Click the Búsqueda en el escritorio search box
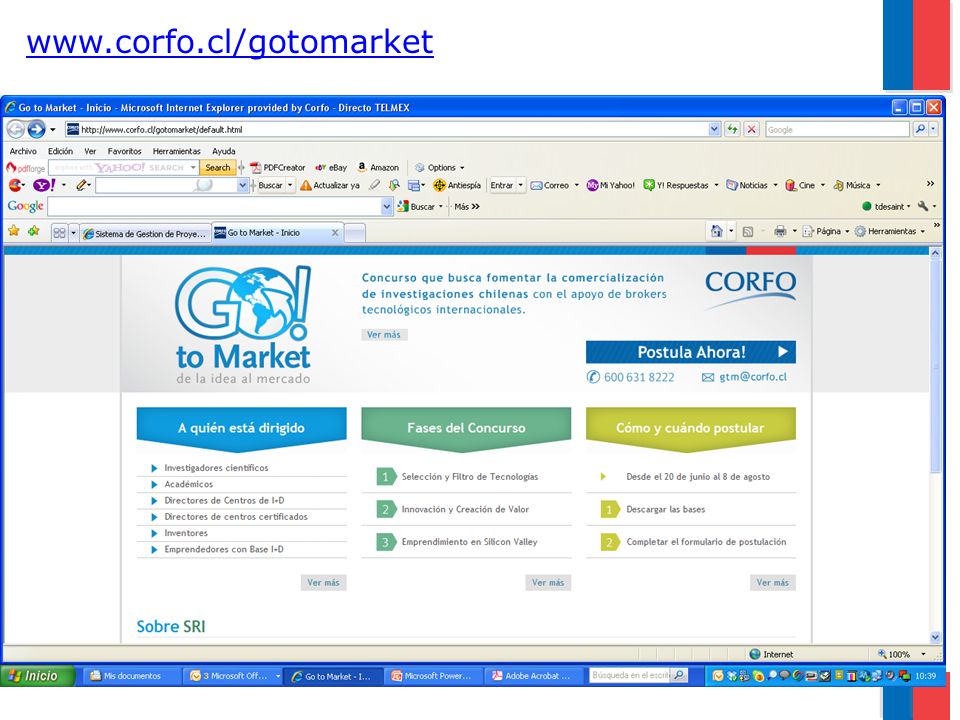 (x=631, y=675)
